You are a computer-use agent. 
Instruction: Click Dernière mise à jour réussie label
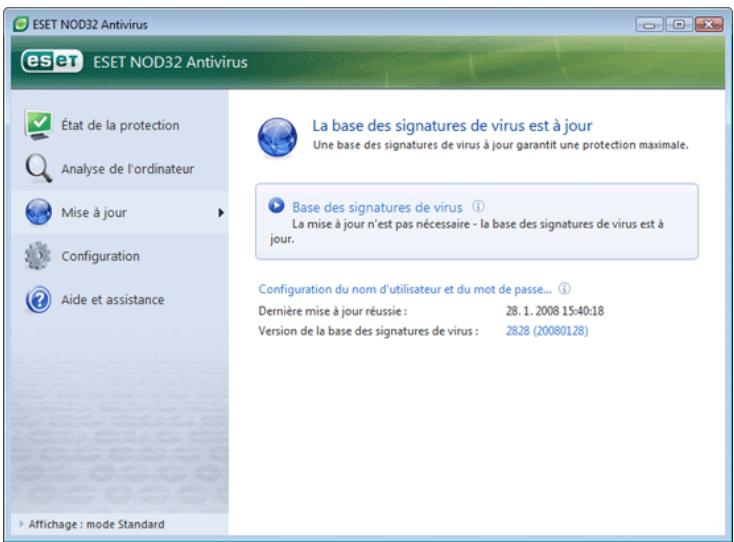tap(333, 311)
